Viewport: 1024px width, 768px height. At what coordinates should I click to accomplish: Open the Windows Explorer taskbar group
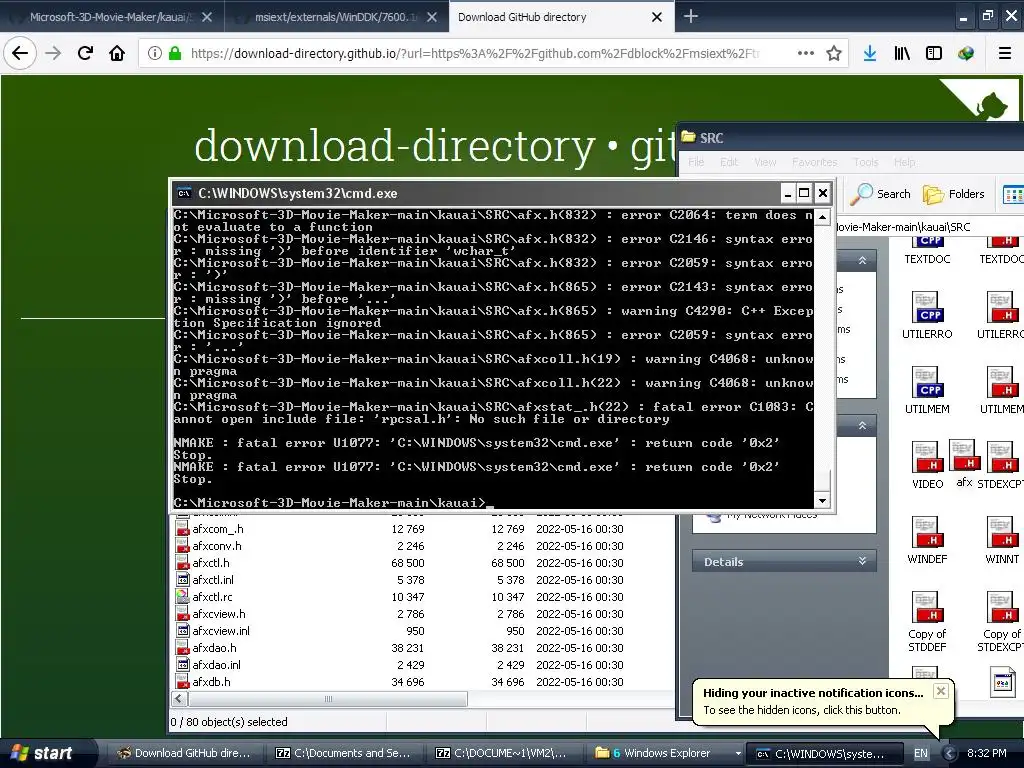pyautogui.click(x=665, y=753)
